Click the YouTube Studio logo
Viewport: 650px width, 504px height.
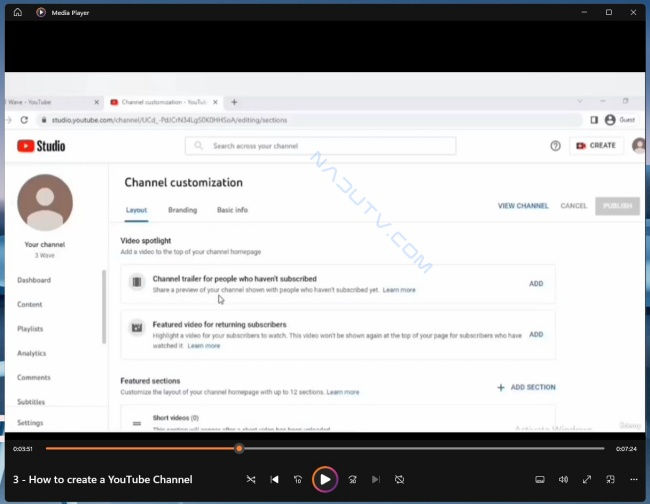coord(41,146)
